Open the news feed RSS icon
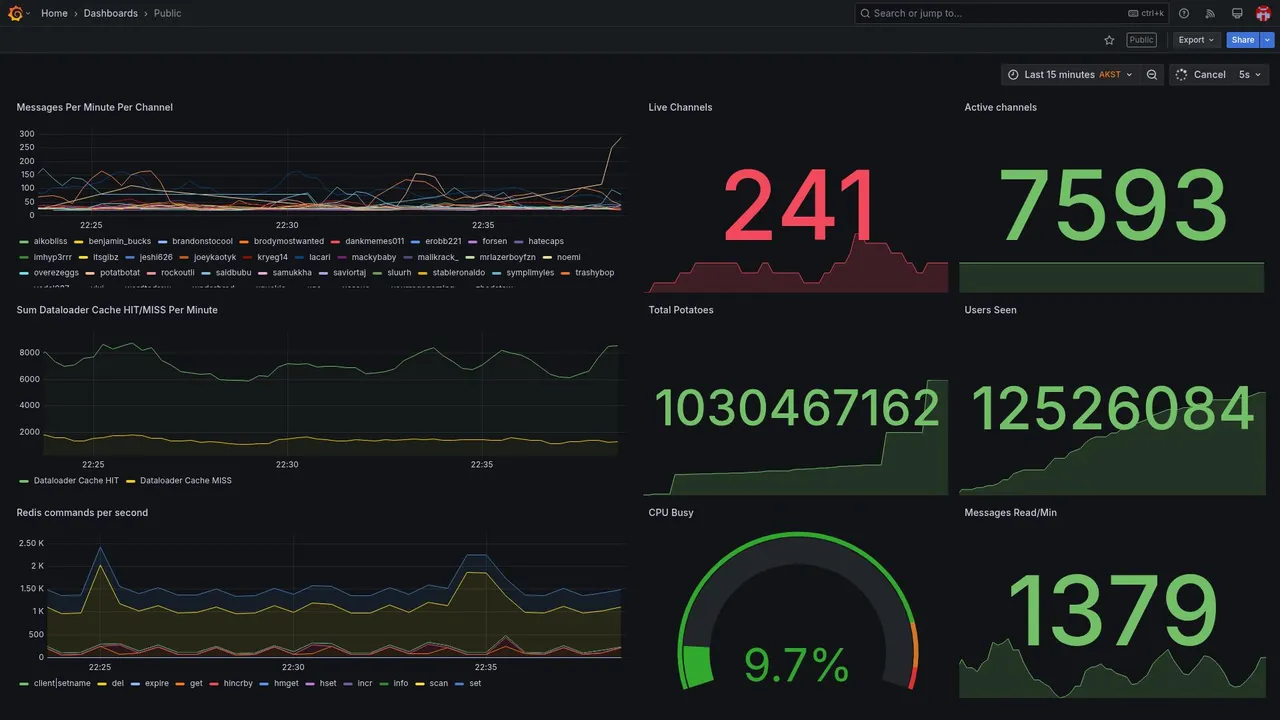The width and height of the screenshot is (1280, 720). (1210, 13)
